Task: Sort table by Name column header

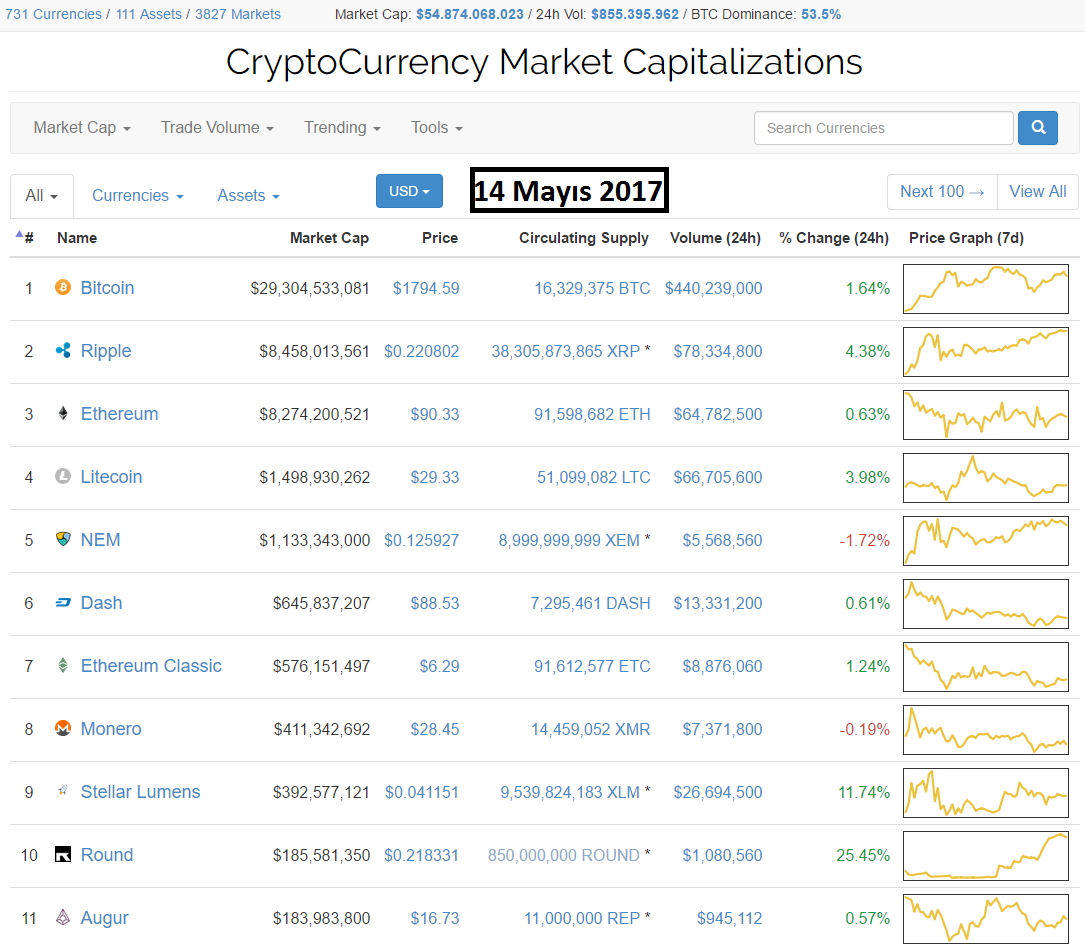Action: (x=77, y=237)
